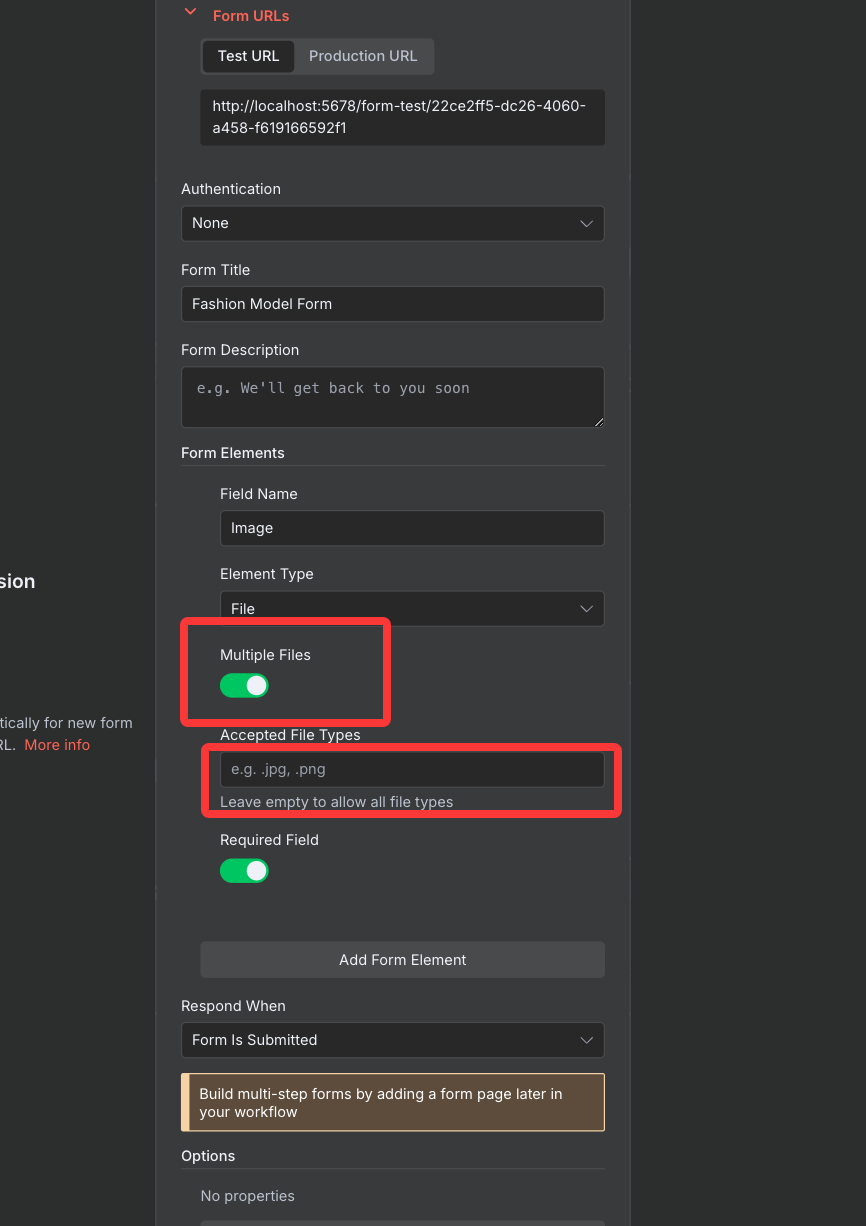Click the multi-step forms notice banner

tap(393, 1102)
